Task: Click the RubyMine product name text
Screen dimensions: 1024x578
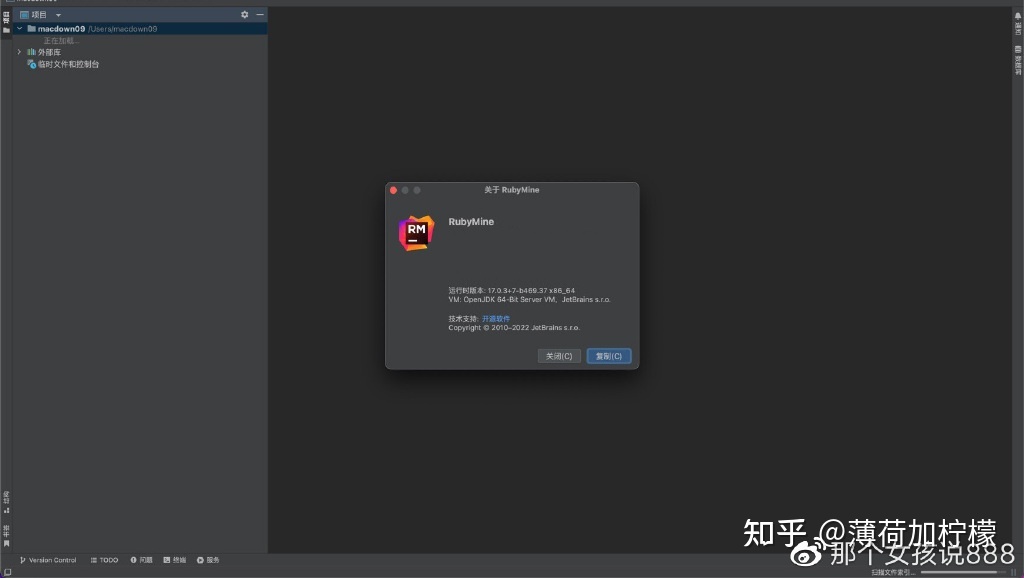Action: (471, 222)
